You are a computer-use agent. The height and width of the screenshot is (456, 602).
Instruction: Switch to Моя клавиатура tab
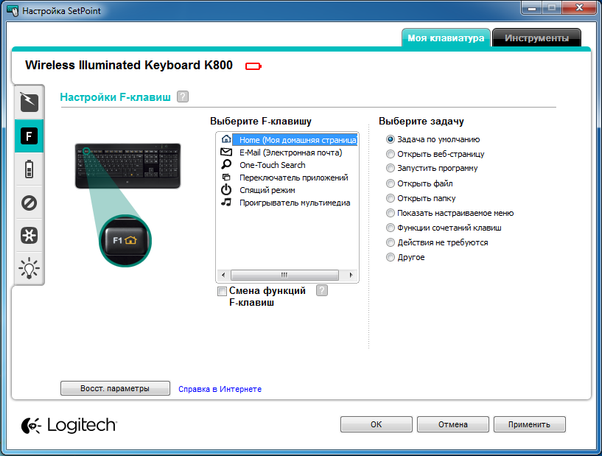[446, 38]
